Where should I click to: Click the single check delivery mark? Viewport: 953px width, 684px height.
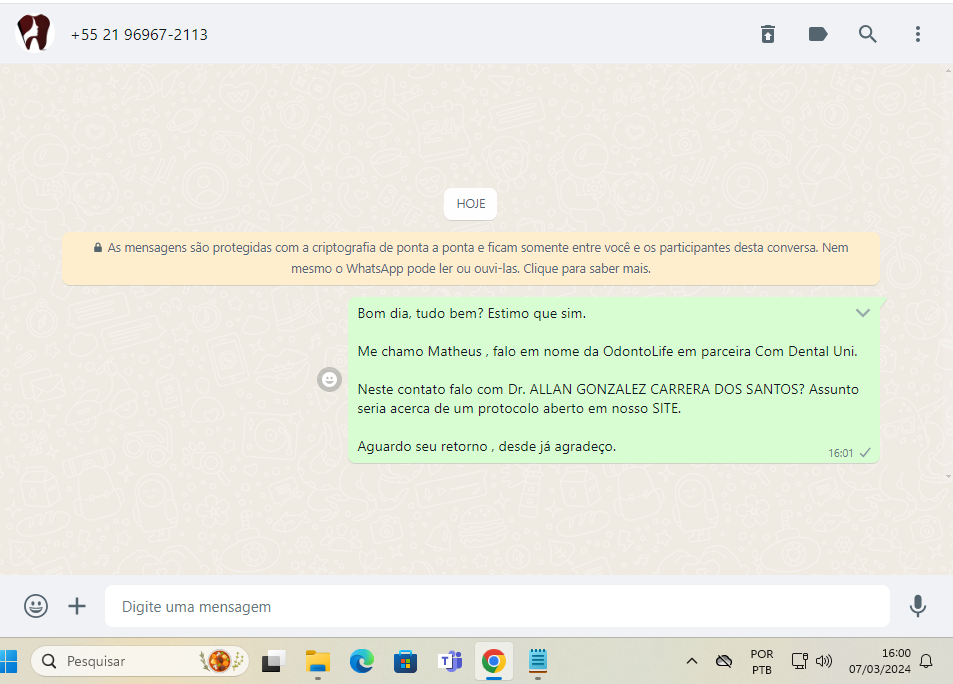865,452
